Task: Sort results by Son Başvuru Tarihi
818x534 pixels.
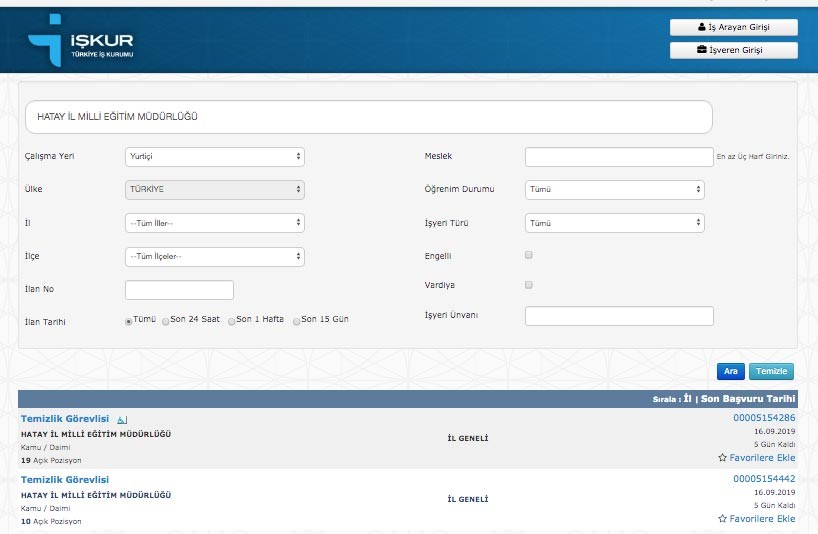Action: coord(749,399)
